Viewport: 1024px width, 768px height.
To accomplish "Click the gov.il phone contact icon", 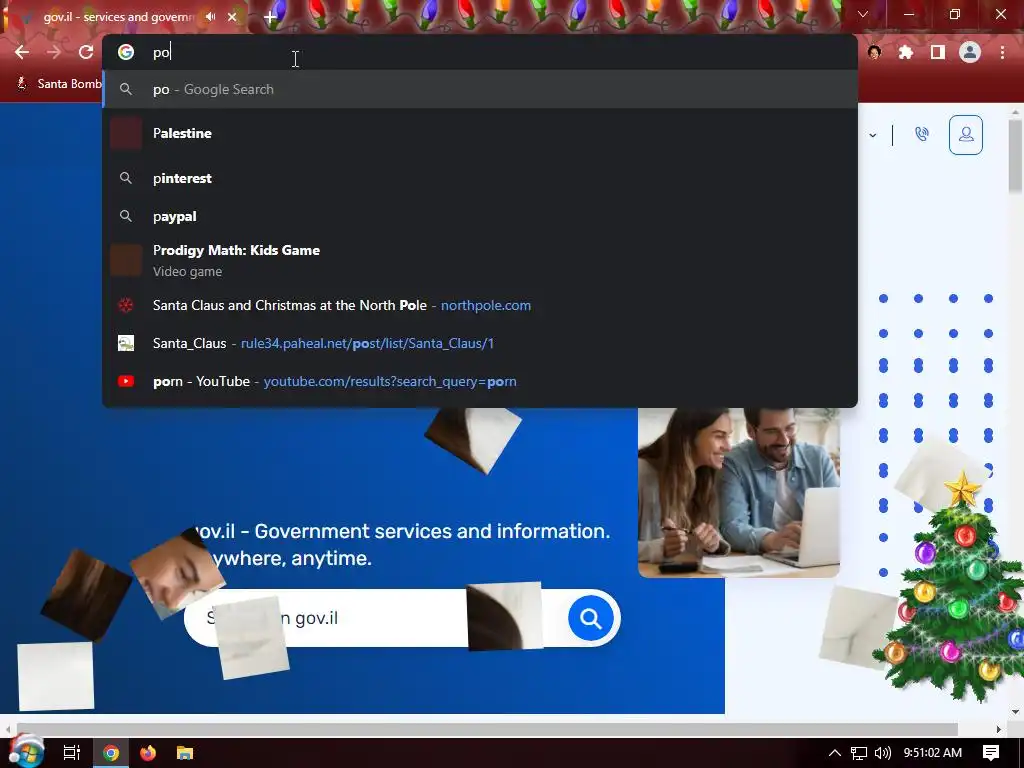I will click(921, 135).
